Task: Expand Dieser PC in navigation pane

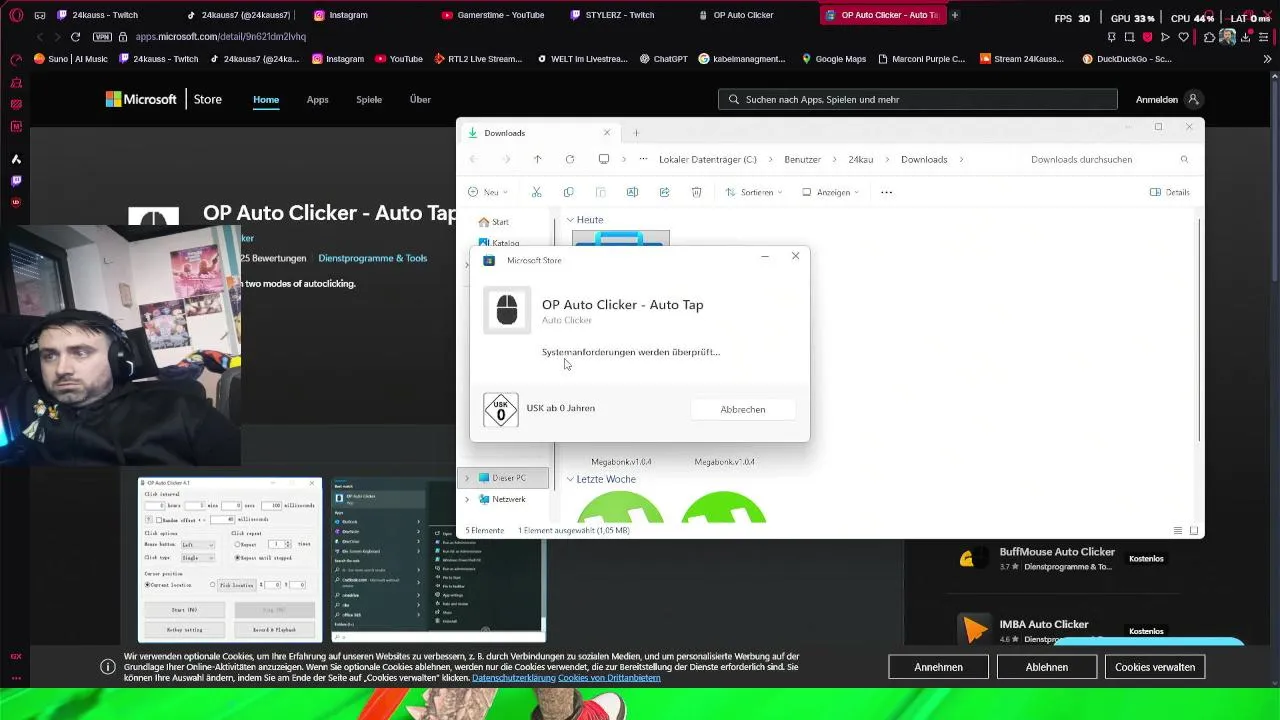Action: click(467, 478)
